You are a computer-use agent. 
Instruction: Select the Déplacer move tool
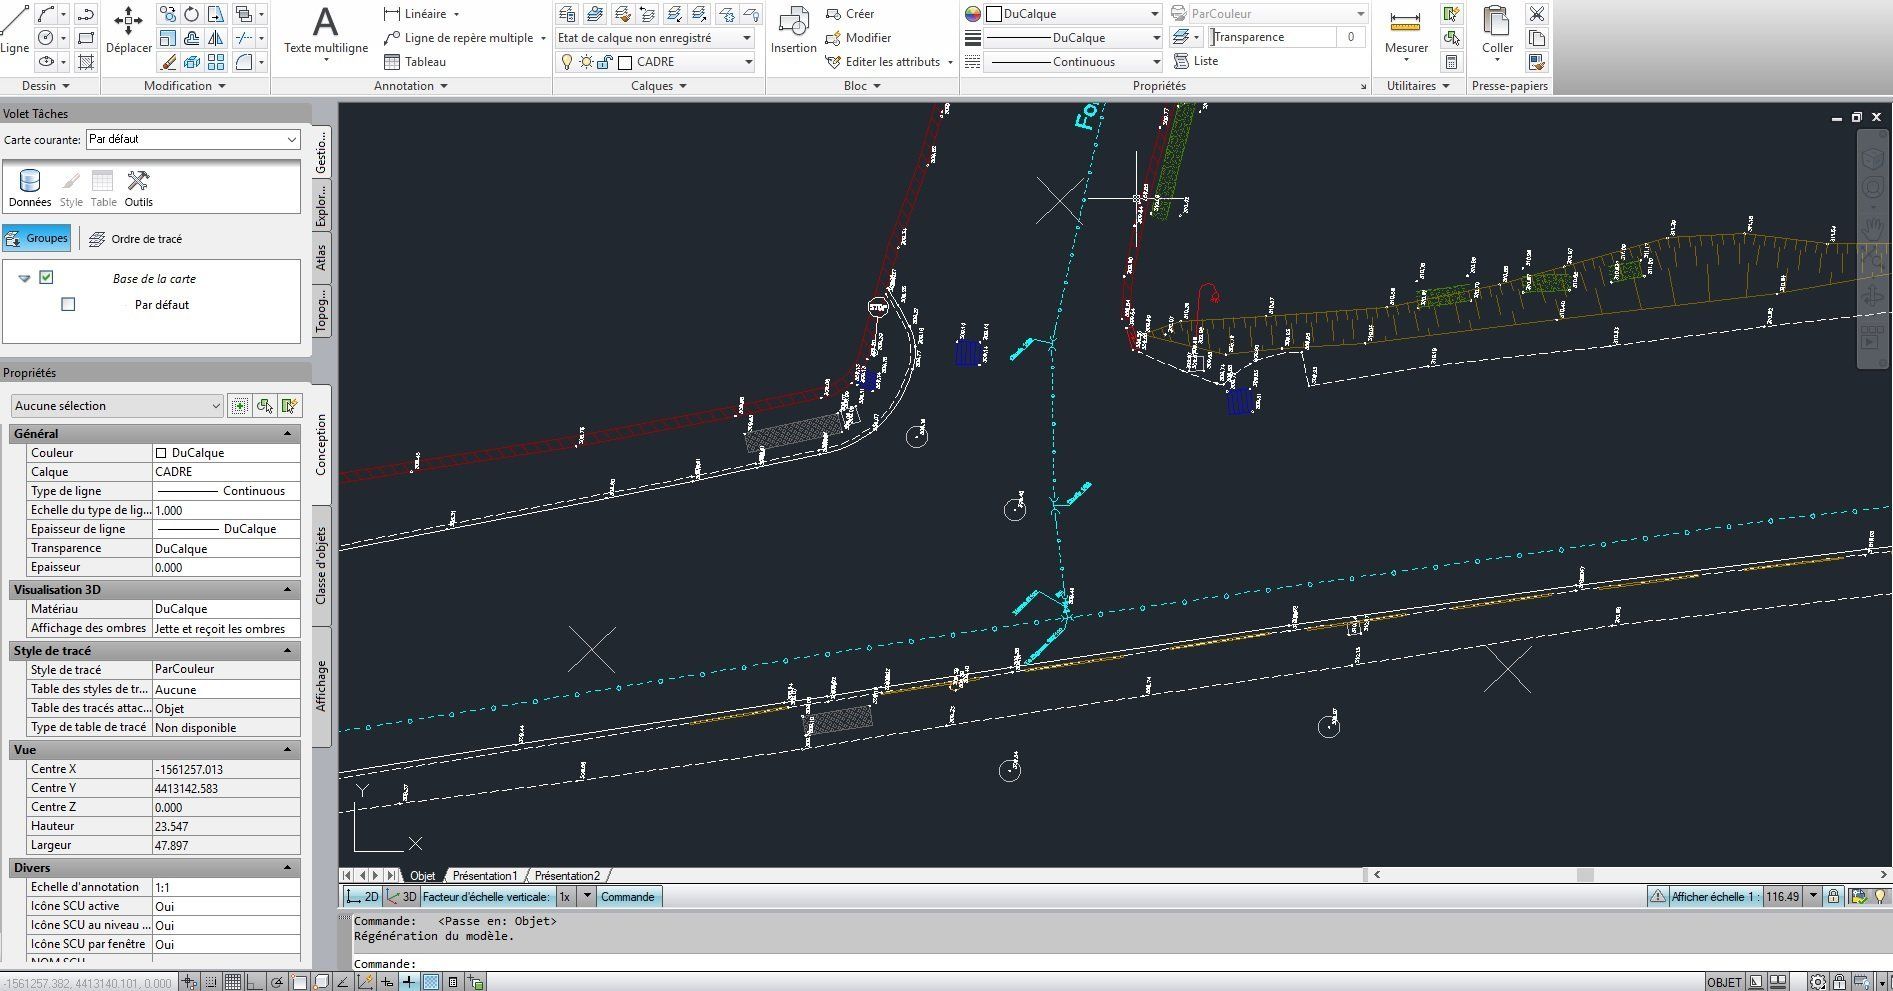click(128, 30)
